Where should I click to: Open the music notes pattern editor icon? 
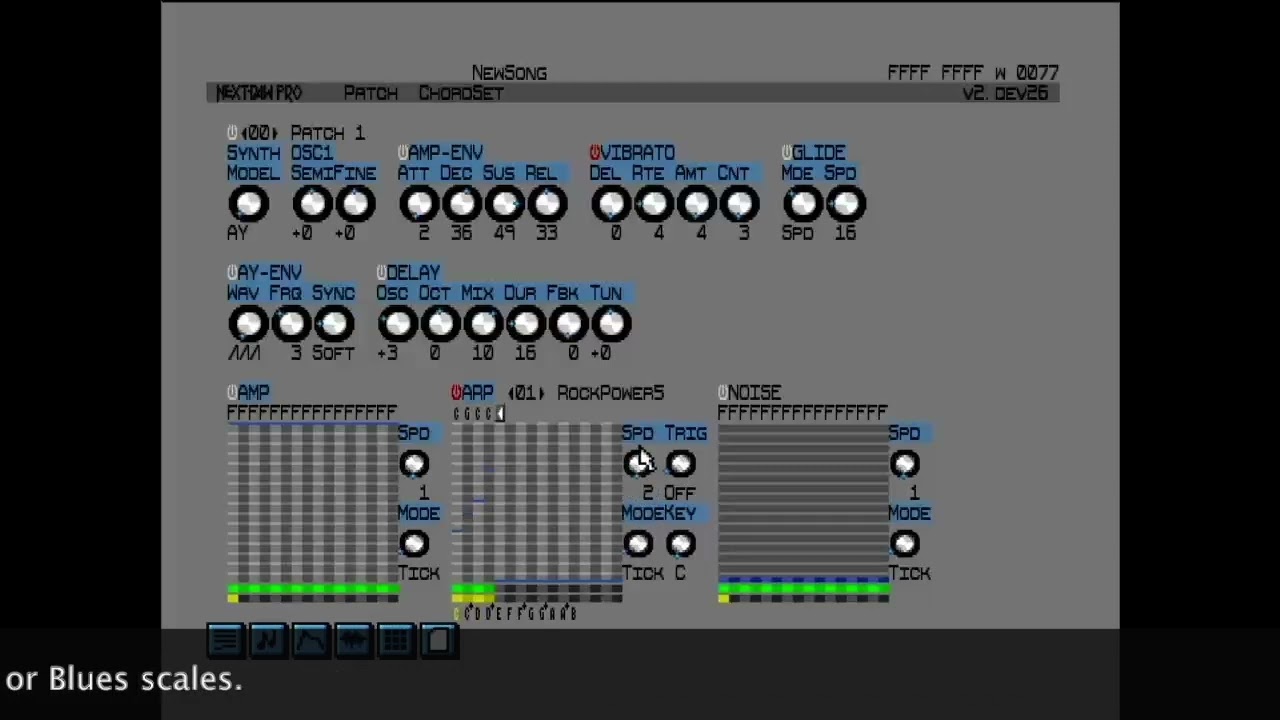coord(267,640)
